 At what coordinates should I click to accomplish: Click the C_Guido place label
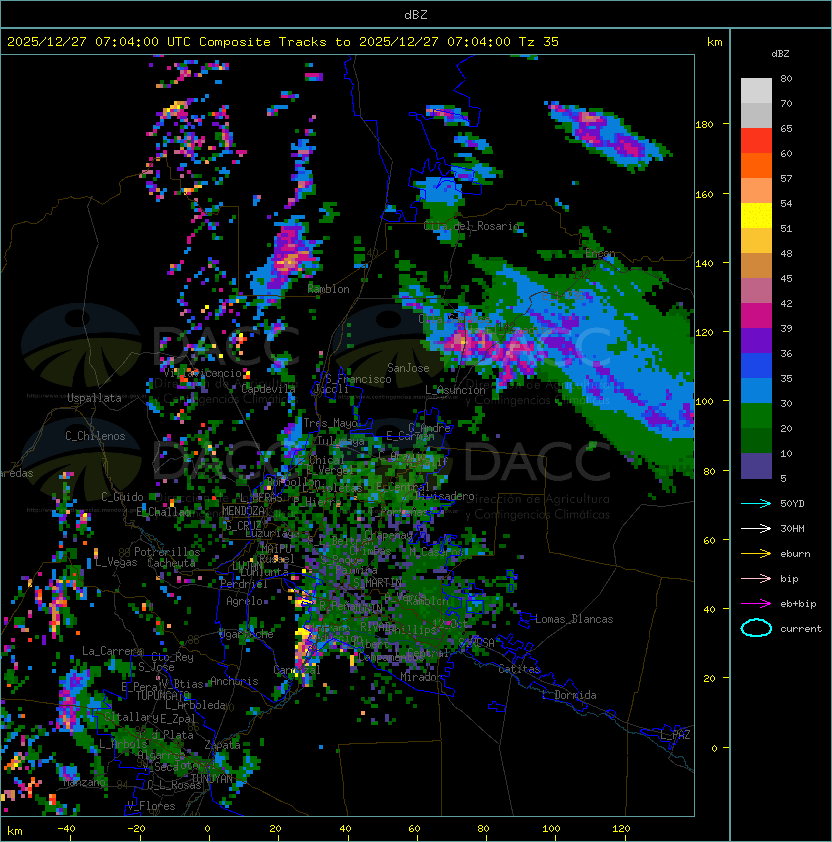(x=122, y=497)
